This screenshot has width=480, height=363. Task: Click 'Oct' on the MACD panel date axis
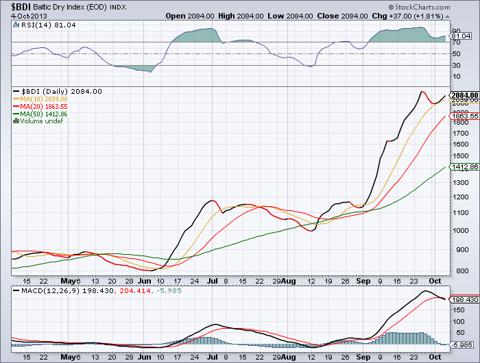click(435, 357)
